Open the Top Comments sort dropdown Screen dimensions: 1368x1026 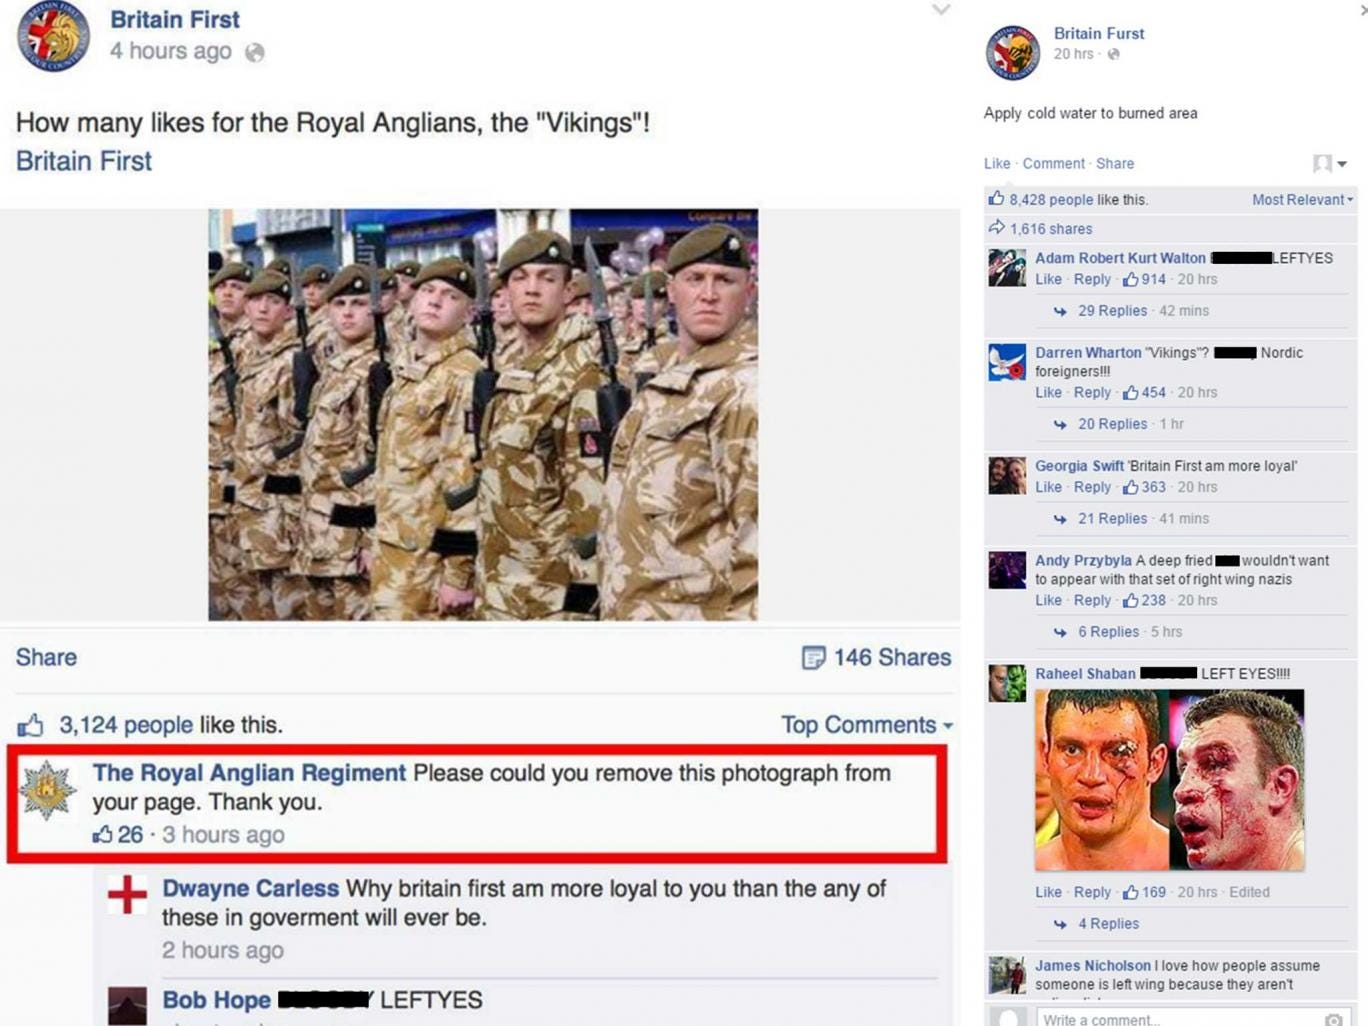tap(866, 725)
